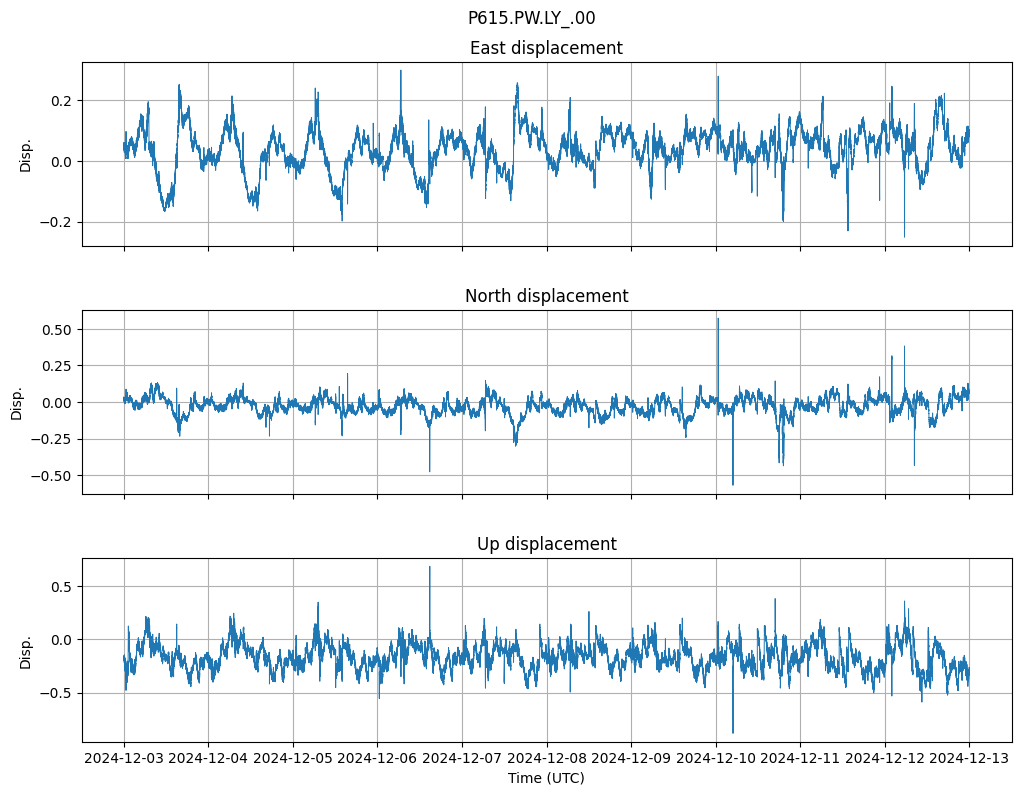Select the 2024-12-06 date tick label
Screen dimensions: 1021x795
[x=377, y=758]
